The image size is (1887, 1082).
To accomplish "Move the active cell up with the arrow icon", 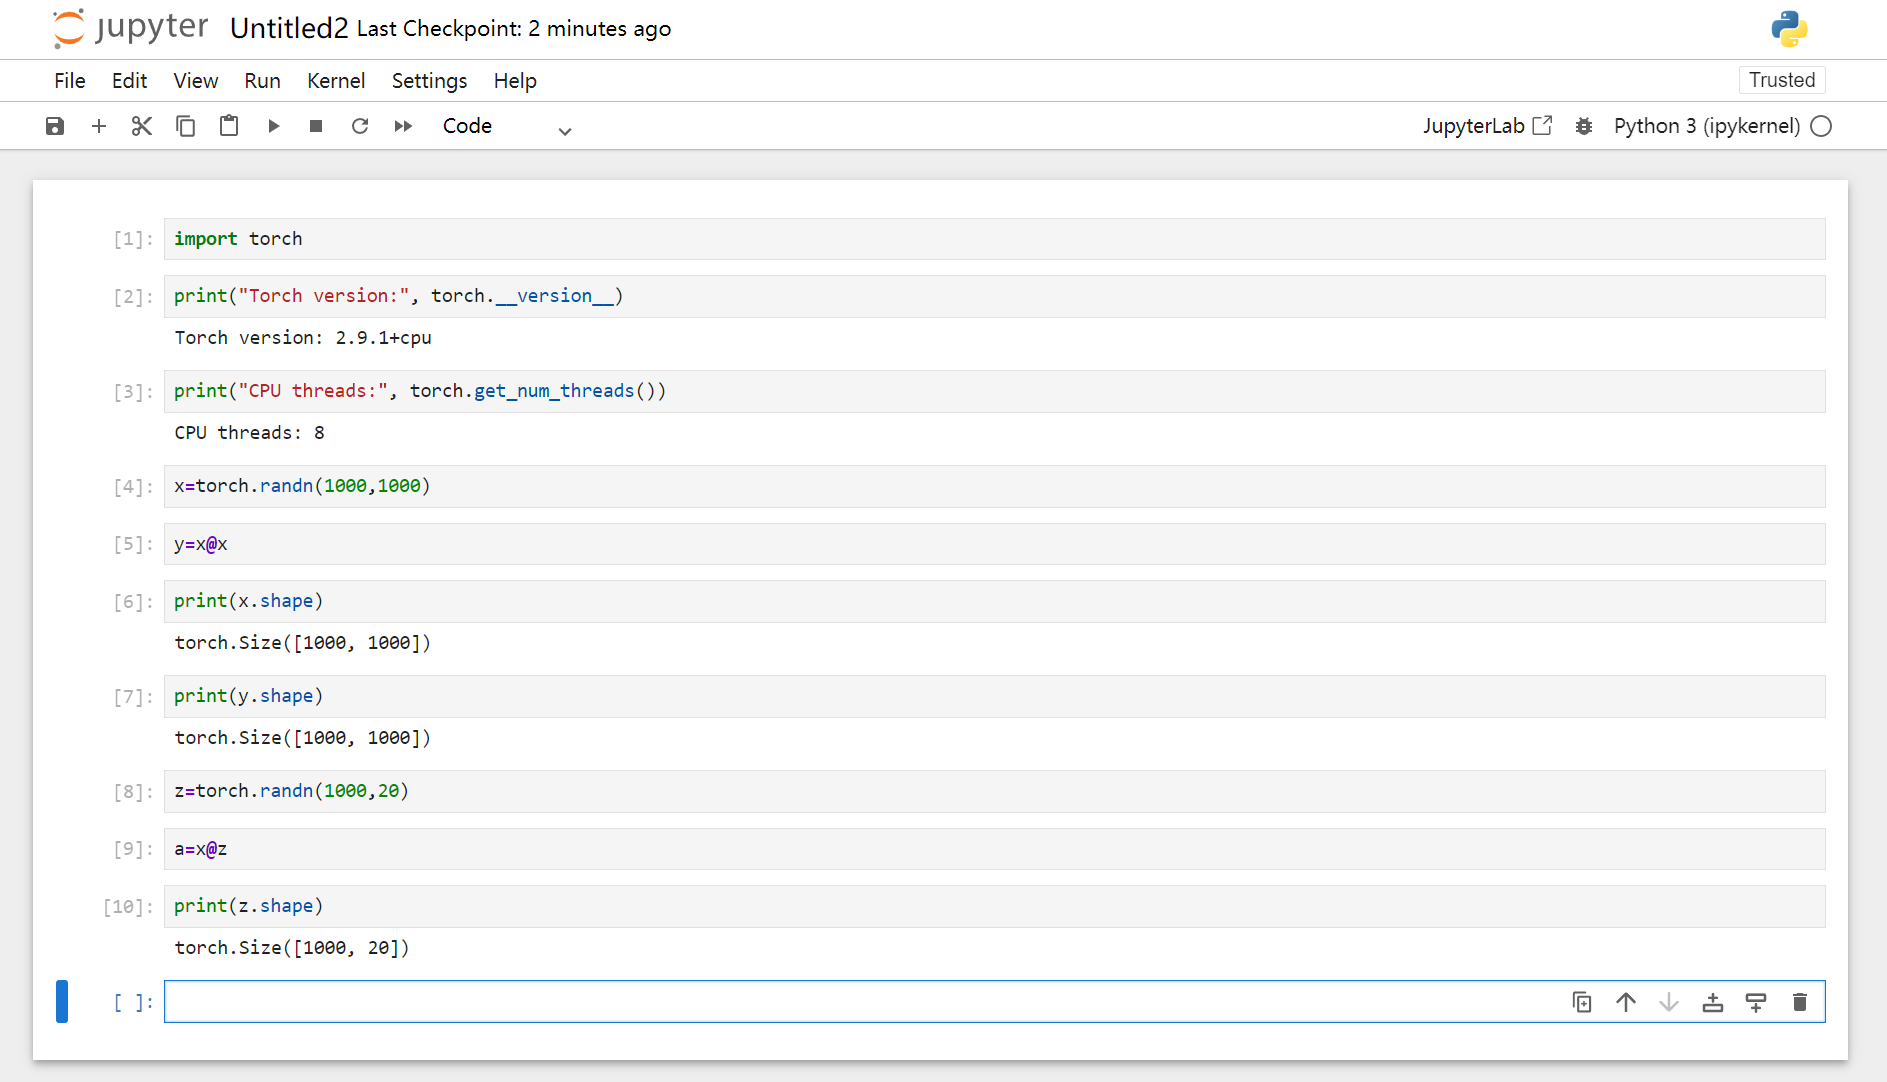I will (x=1626, y=1002).
